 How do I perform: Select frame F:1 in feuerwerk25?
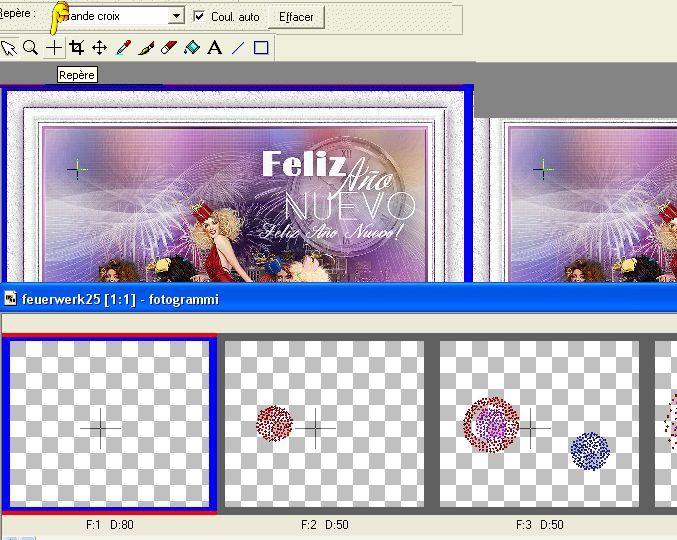point(110,424)
